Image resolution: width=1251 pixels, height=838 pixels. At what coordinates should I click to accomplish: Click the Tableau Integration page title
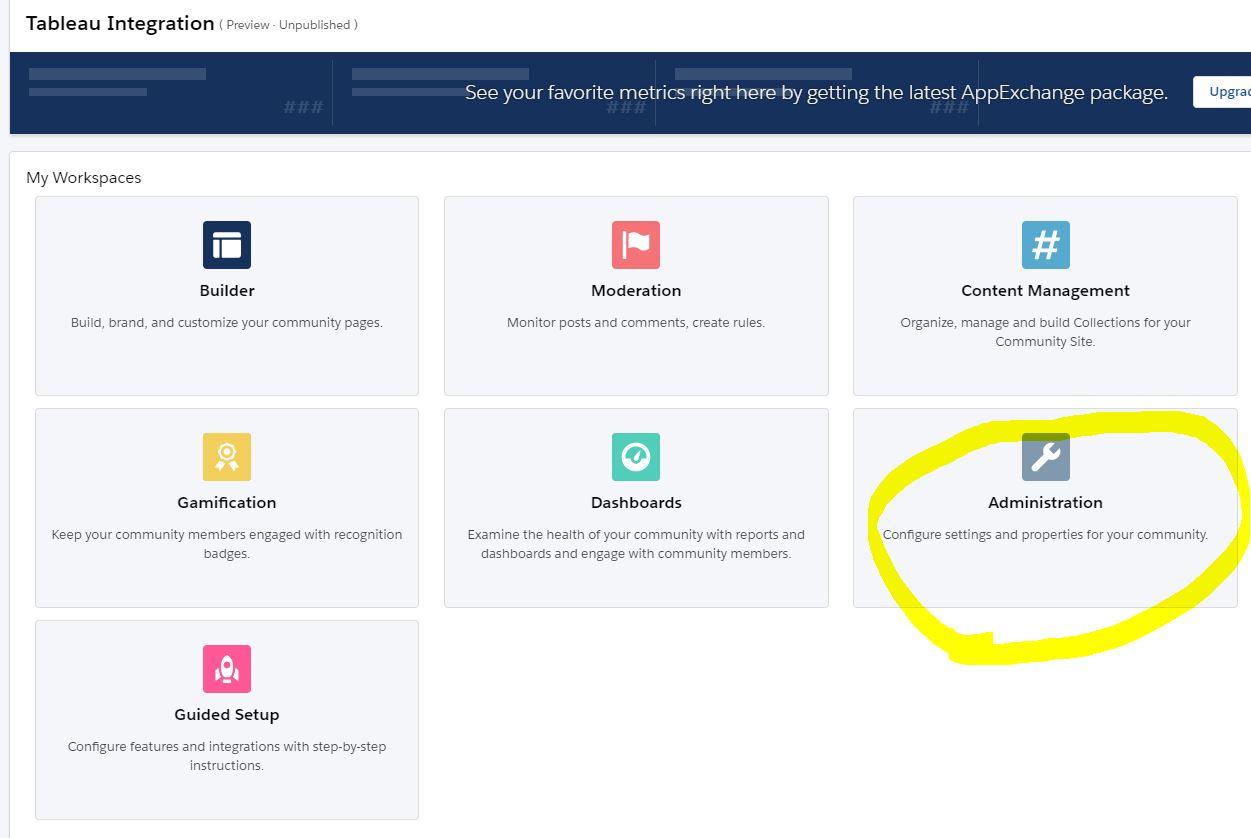(x=120, y=24)
